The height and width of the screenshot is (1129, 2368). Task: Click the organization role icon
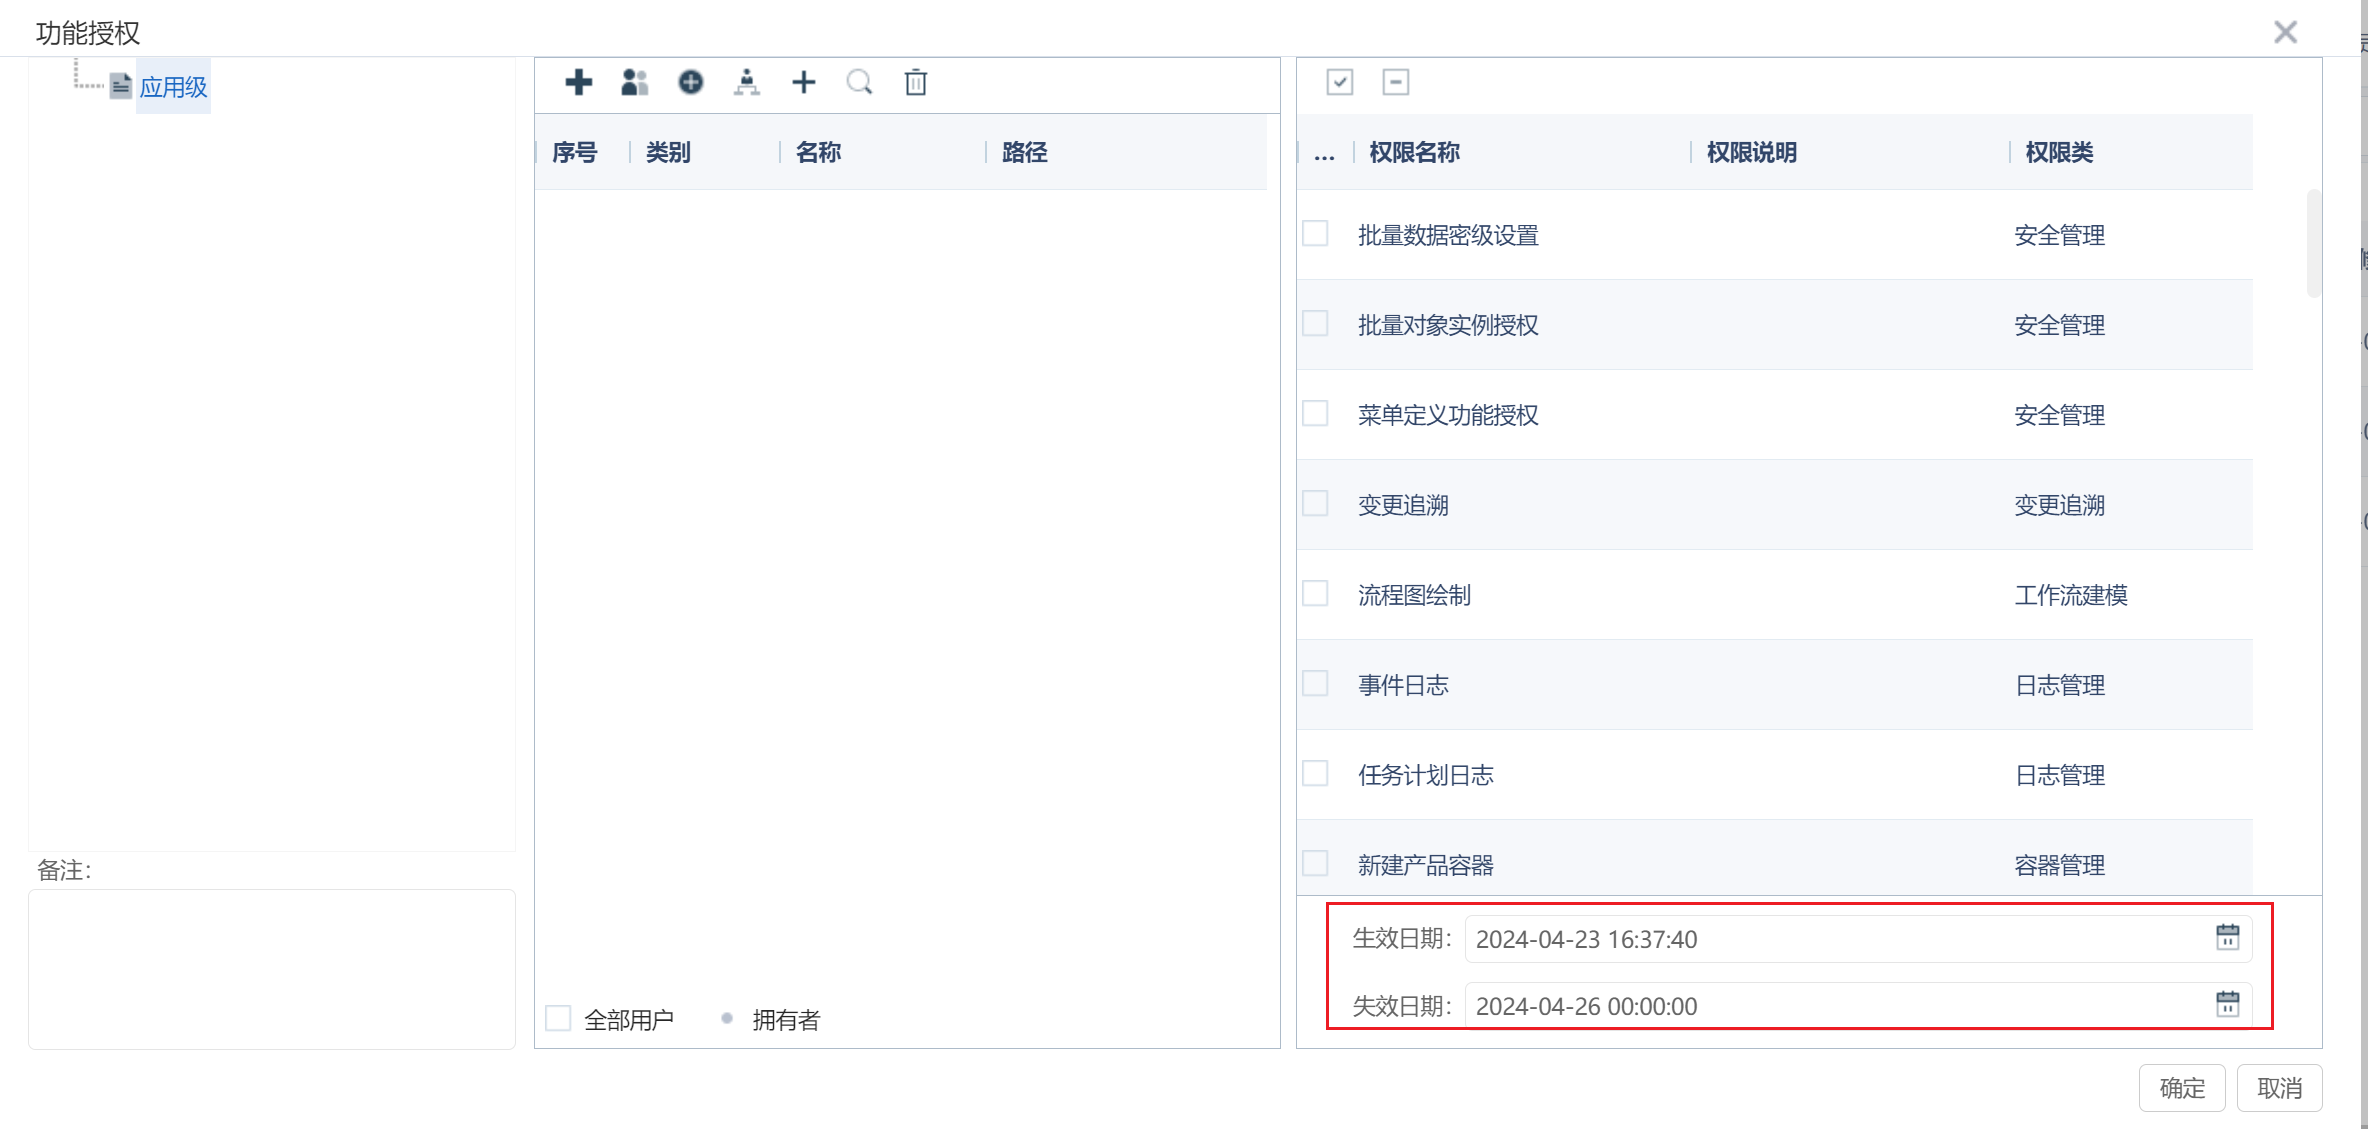click(747, 82)
